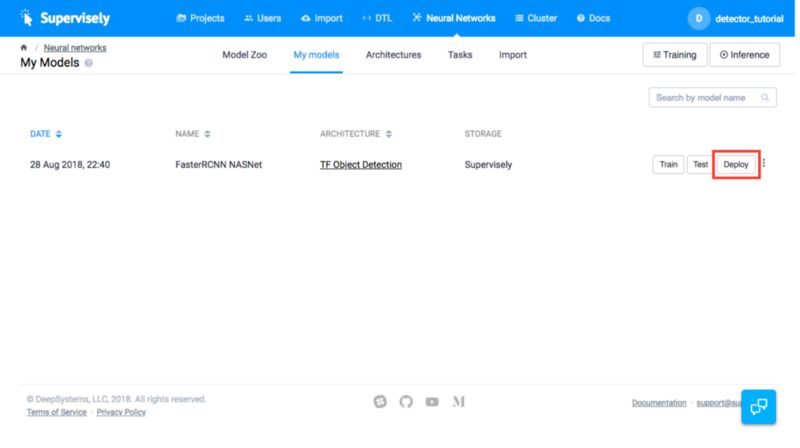800x448 pixels.
Task: Open the Users page
Action: (x=263, y=18)
